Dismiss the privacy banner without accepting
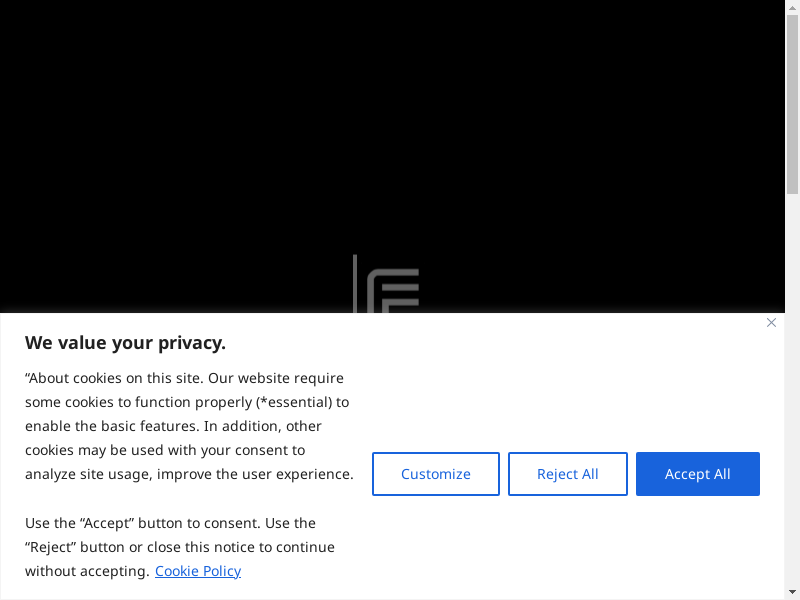Screen dimensions: 800x600 [x=771, y=323]
